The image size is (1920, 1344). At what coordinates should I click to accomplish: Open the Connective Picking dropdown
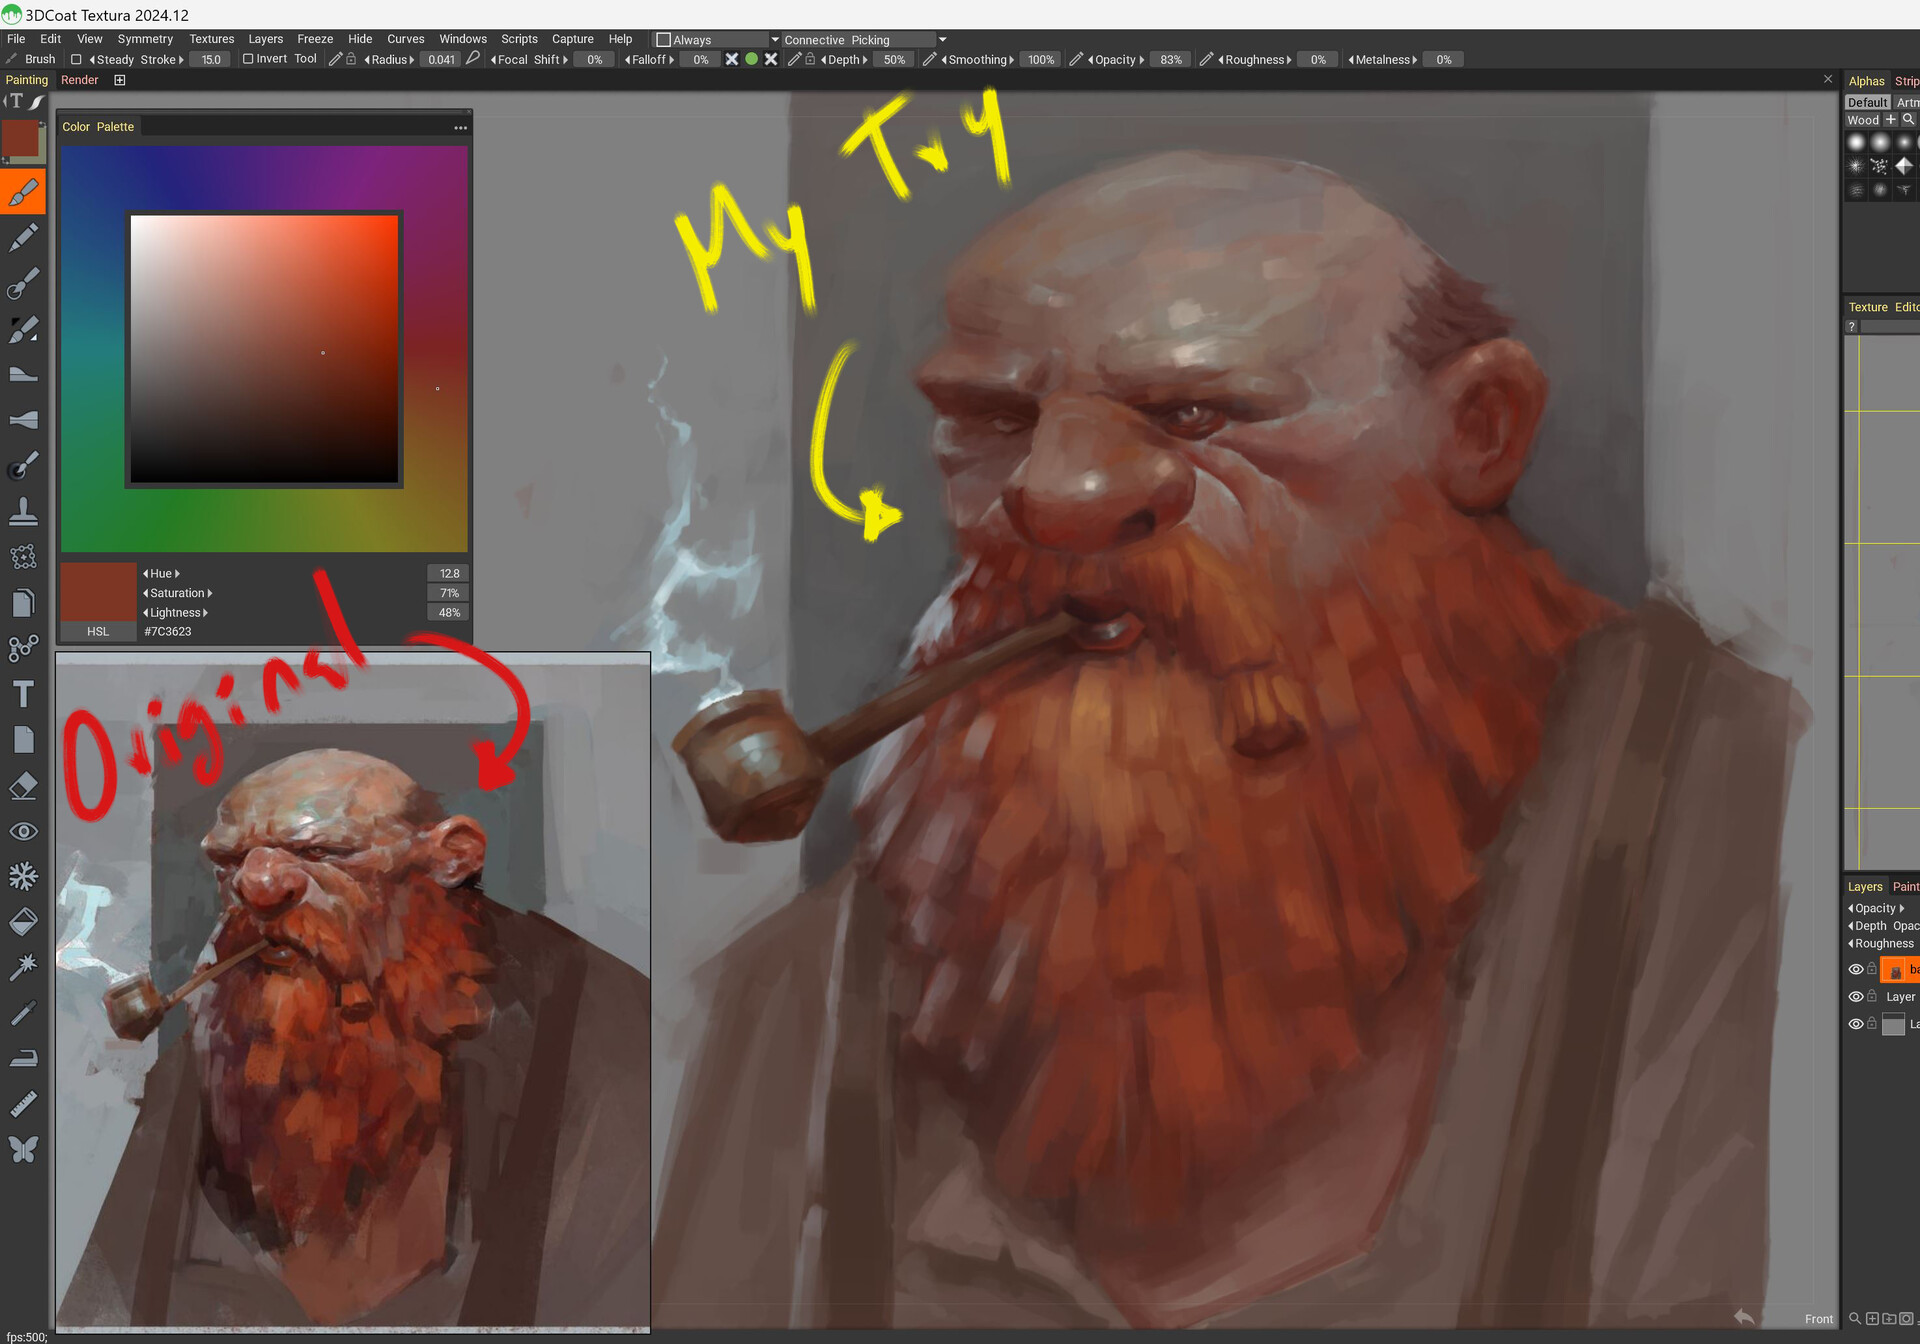[x=941, y=39]
